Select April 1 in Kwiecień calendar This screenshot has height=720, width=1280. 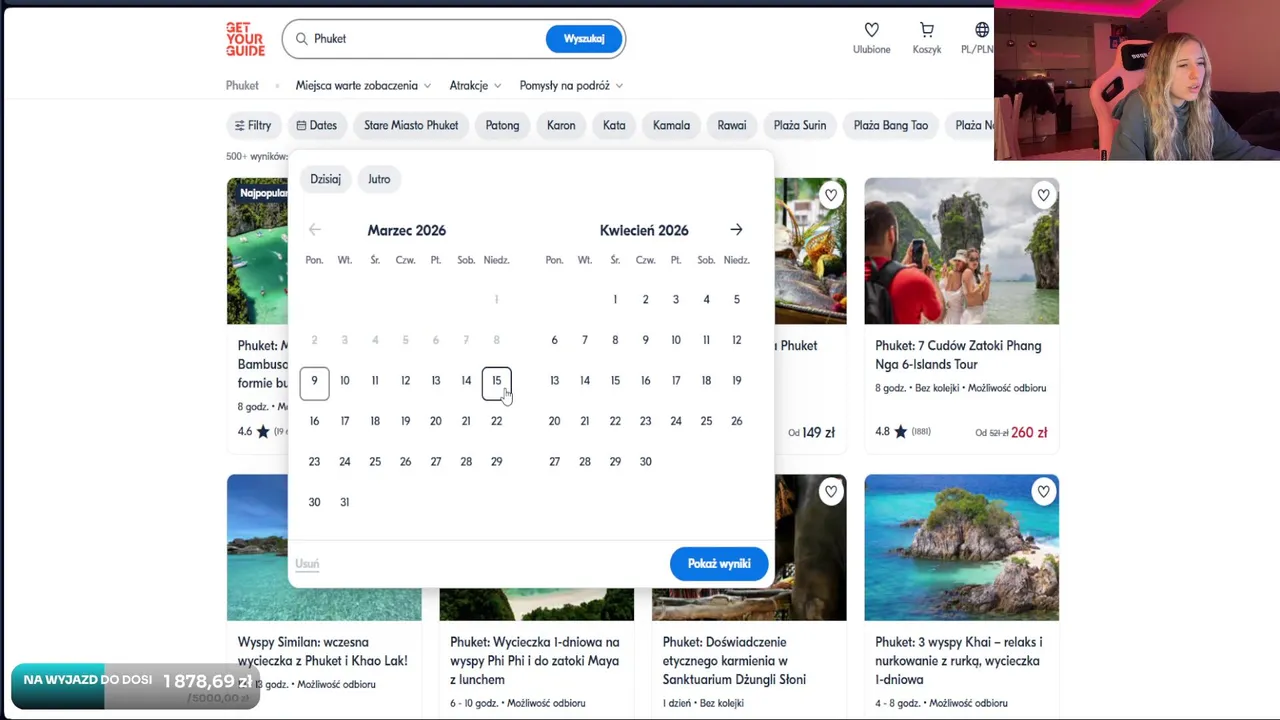coord(615,300)
